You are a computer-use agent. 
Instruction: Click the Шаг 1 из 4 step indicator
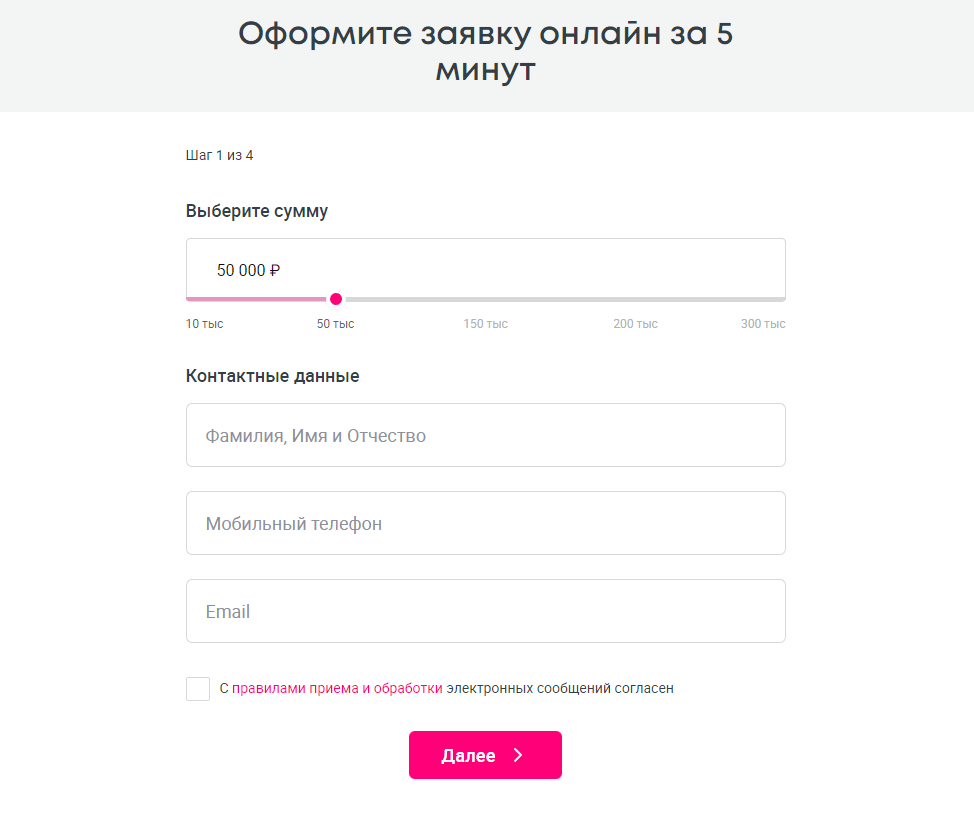218,155
